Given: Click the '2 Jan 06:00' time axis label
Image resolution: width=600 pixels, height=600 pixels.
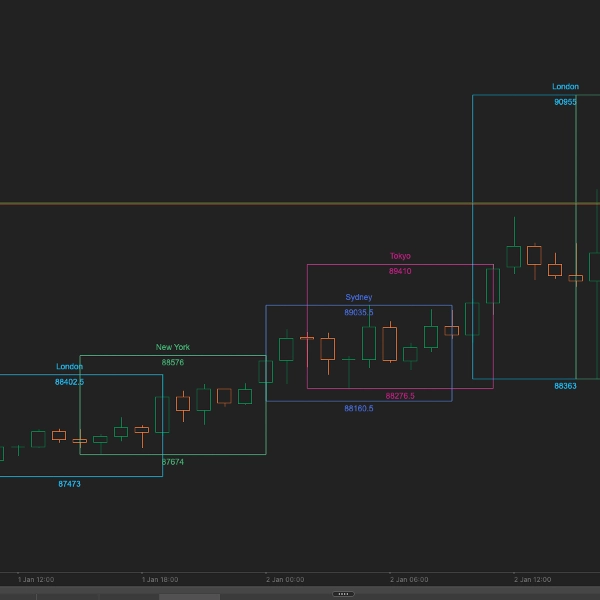Looking at the screenshot, I should (409, 580).
